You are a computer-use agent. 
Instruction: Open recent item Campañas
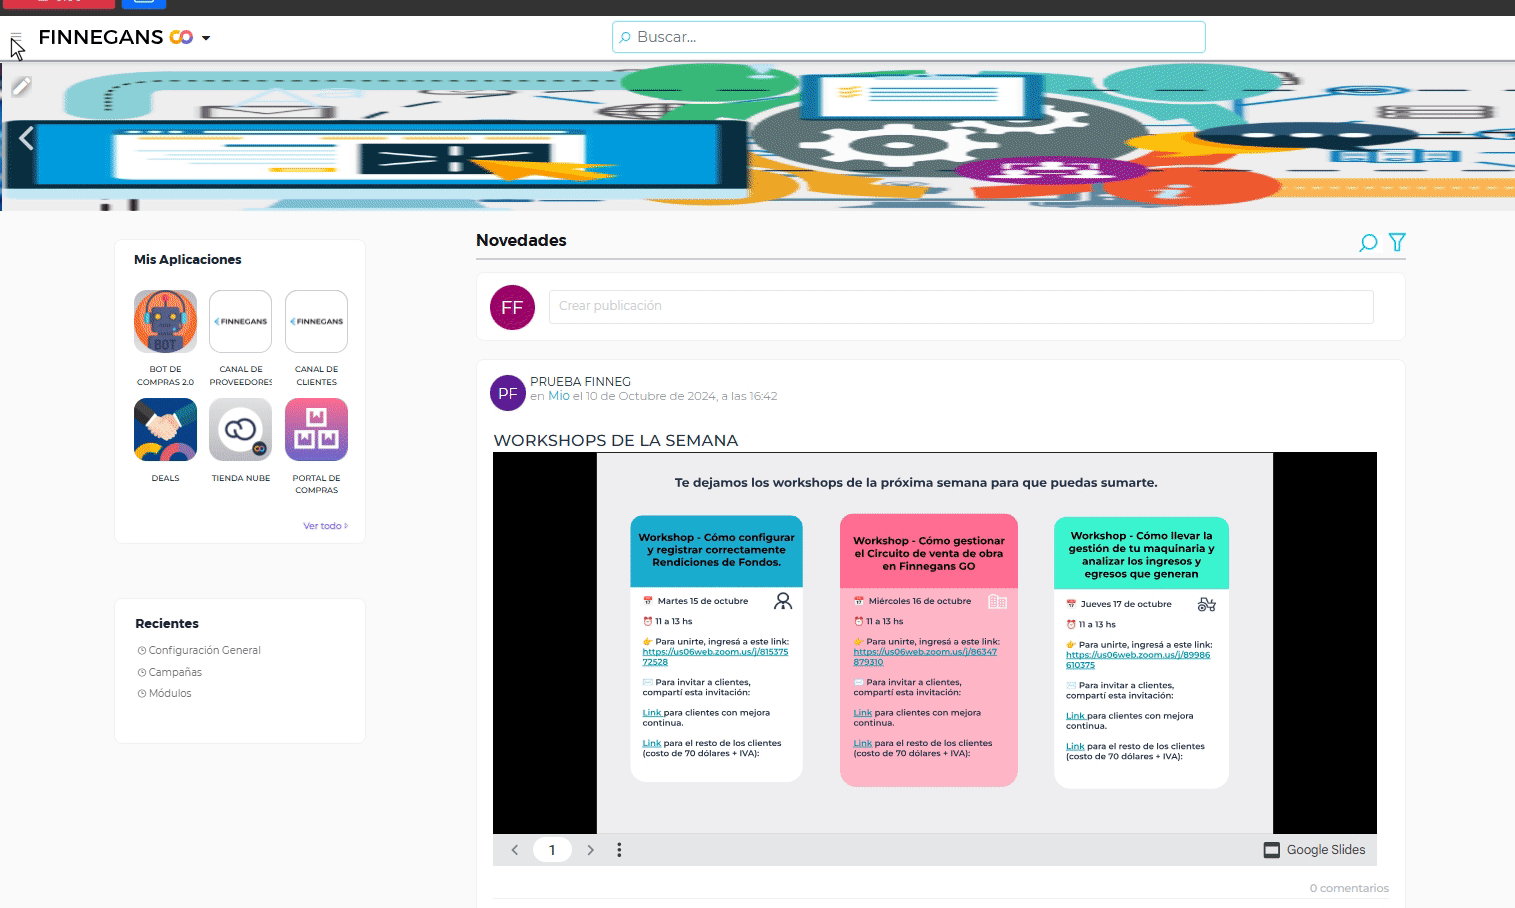pyautogui.click(x=175, y=672)
